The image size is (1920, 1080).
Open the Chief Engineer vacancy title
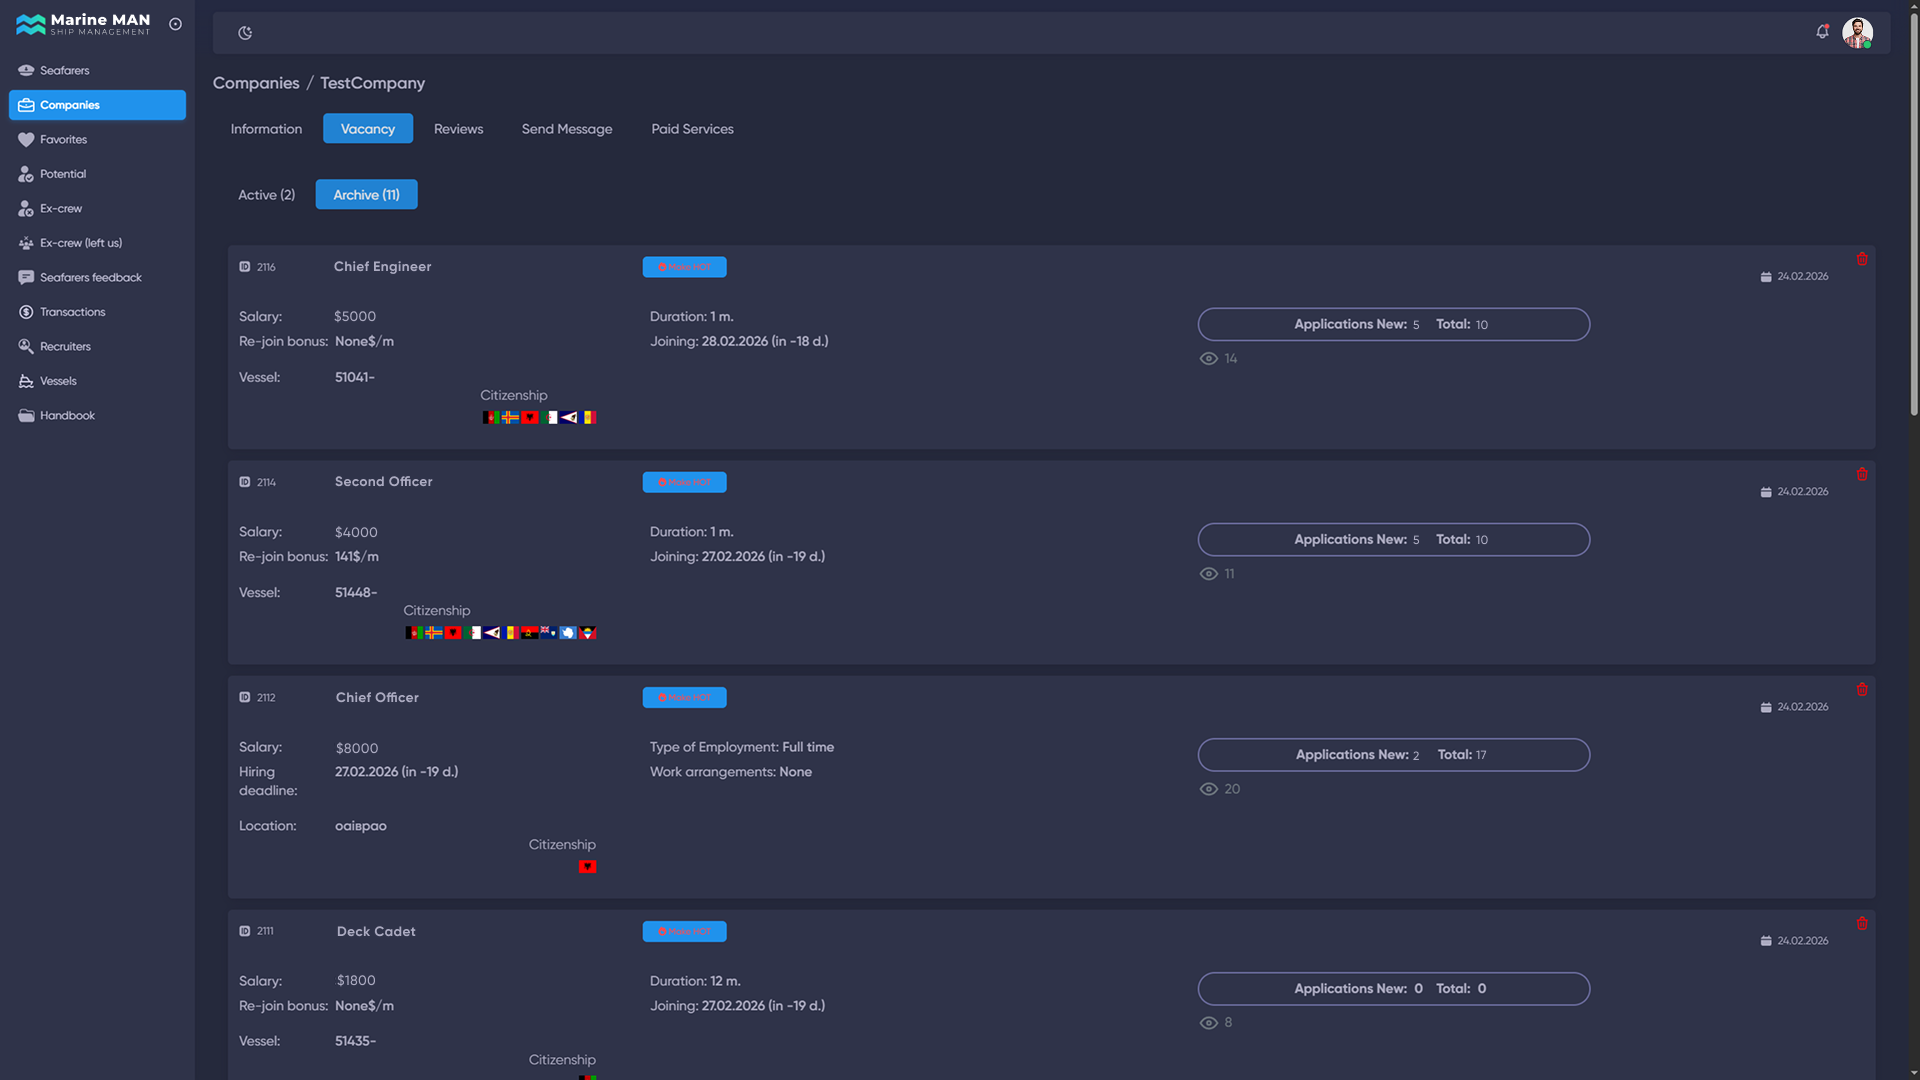click(383, 267)
